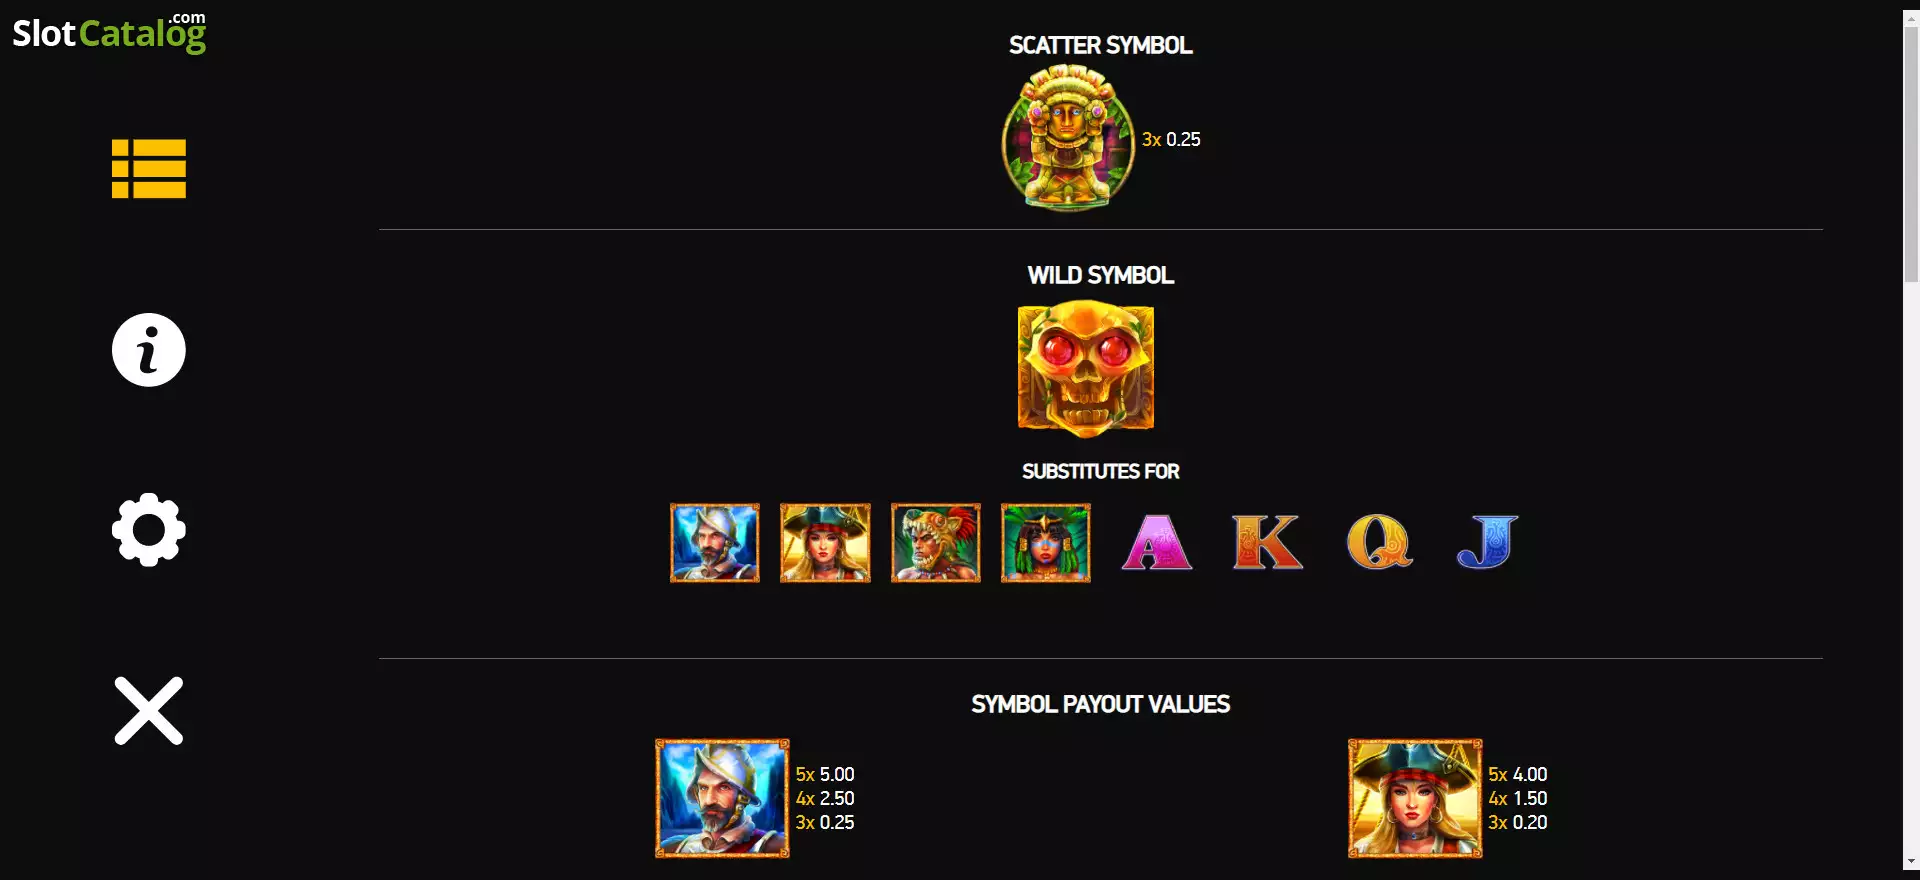Open the info icon in sidebar
The image size is (1920, 880).
point(149,350)
